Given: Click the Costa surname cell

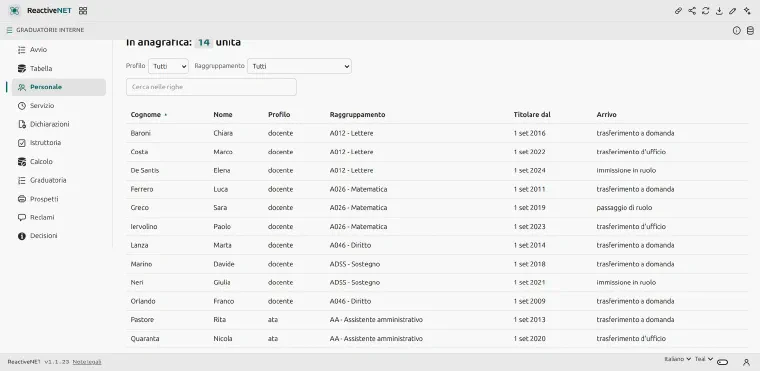Looking at the screenshot, I should point(140,152).
